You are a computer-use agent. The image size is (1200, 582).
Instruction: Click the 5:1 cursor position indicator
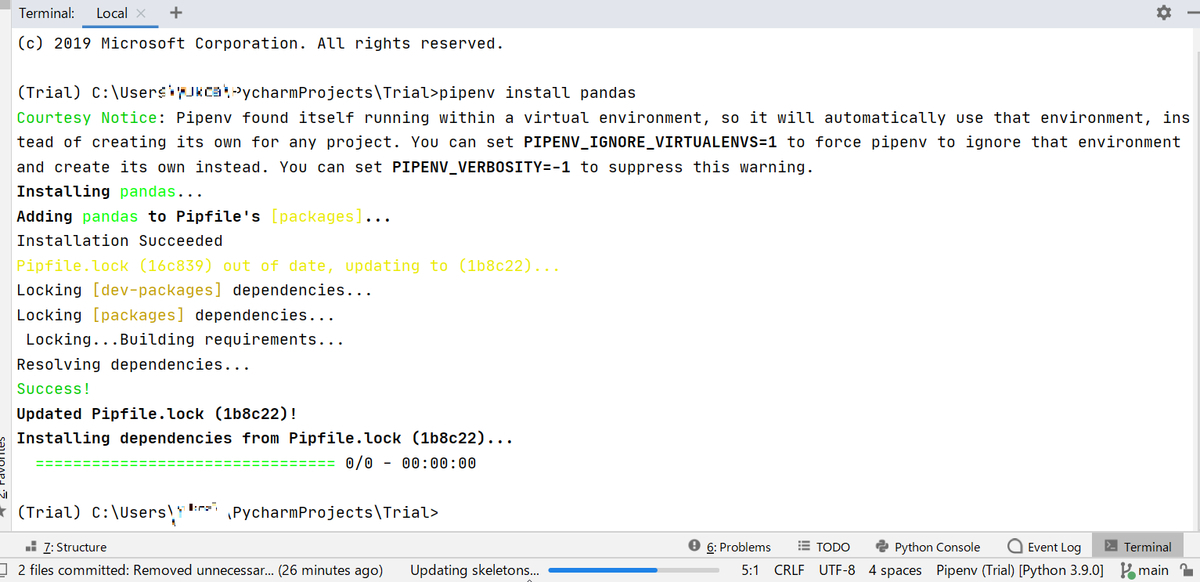click(x=751, y=570)
